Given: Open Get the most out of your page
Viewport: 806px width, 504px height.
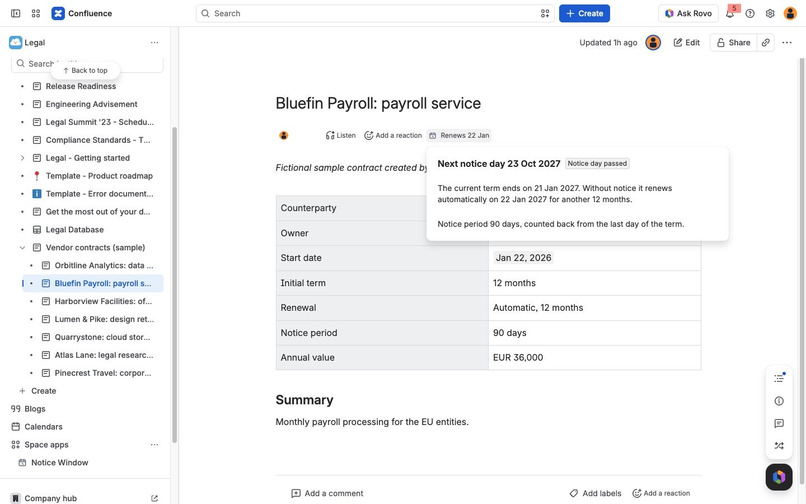Looking at the screenshot, I should pyautogui.click(x=98, y=212).
